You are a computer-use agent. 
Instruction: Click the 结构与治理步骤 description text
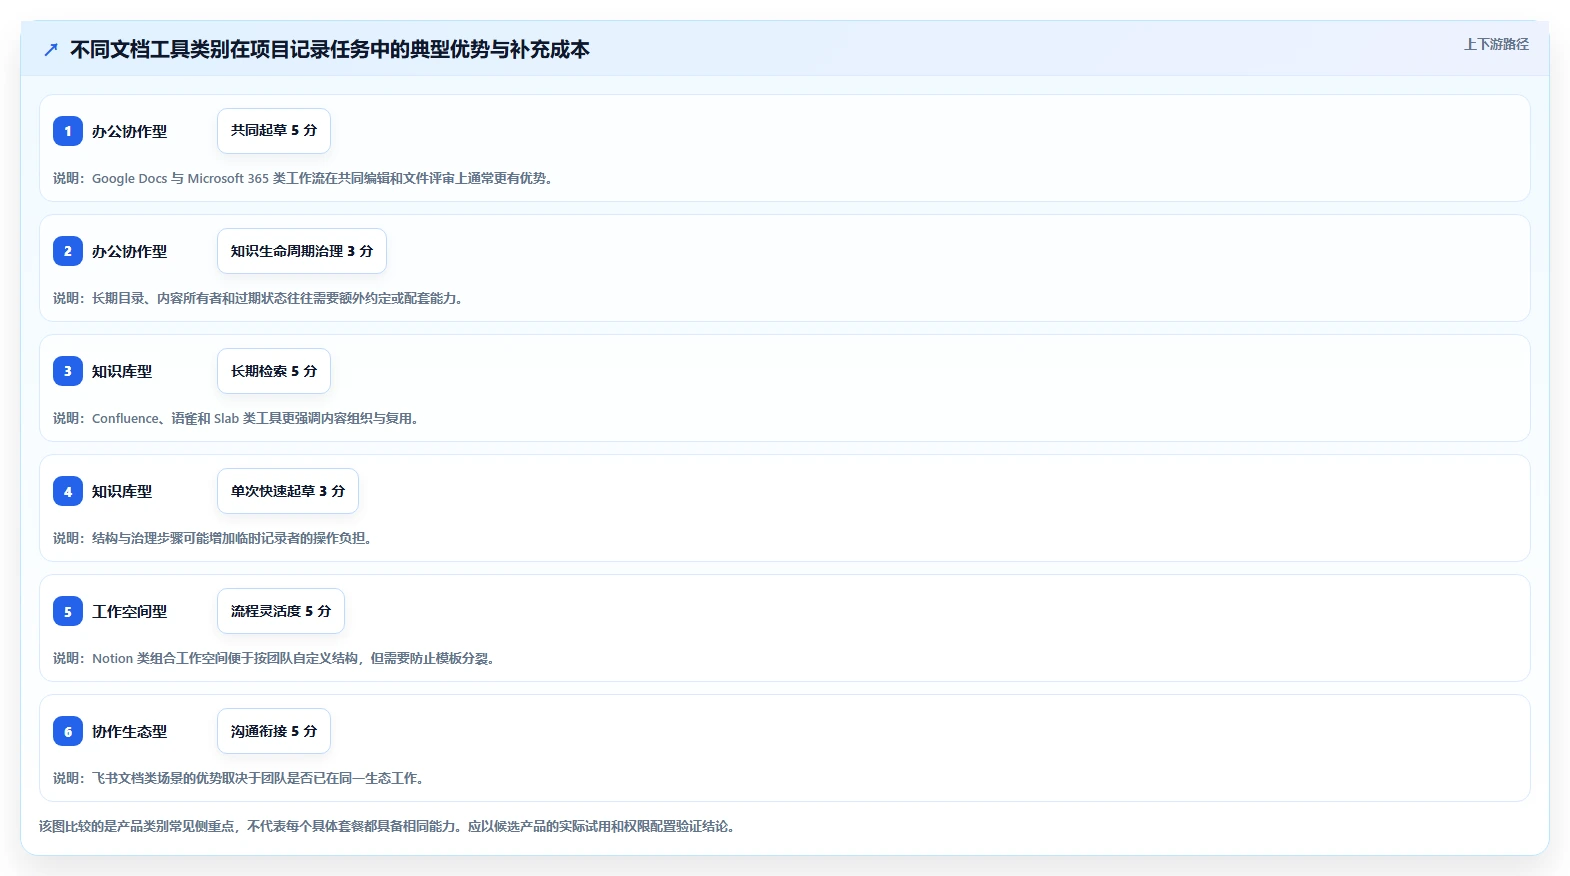pos(214,538)
